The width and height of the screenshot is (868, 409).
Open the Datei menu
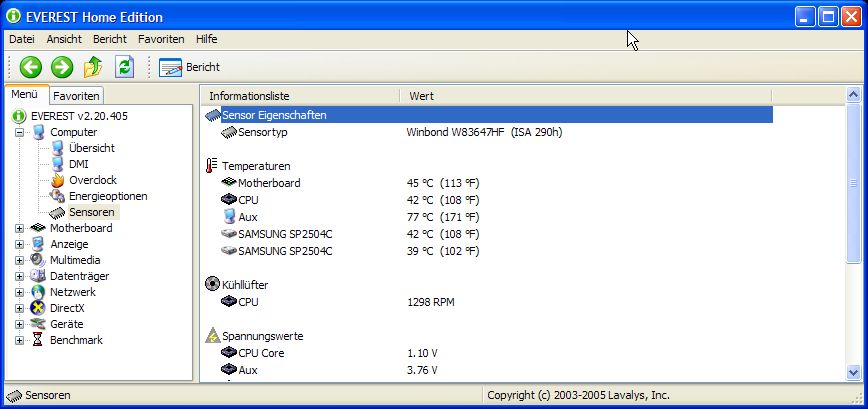tap(22, 39)
